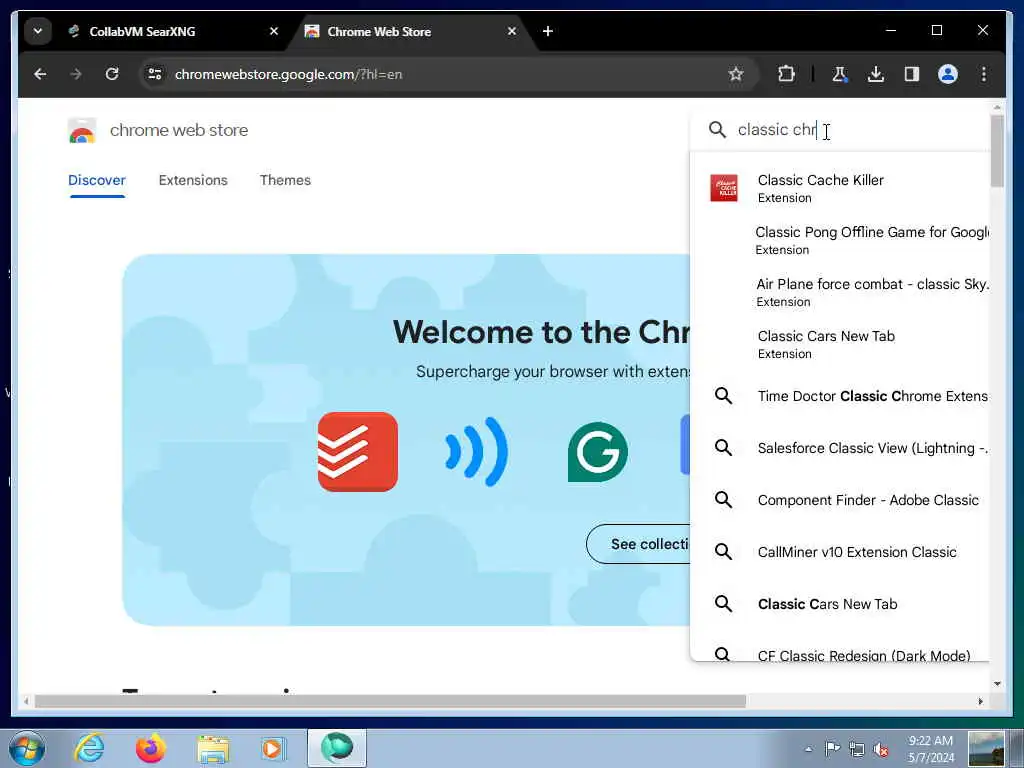Click the Todoist red icon in banner
Image resolution: width=1024 pixels, height=768 pixels.
pyautogui.click(x=357, y=452)
